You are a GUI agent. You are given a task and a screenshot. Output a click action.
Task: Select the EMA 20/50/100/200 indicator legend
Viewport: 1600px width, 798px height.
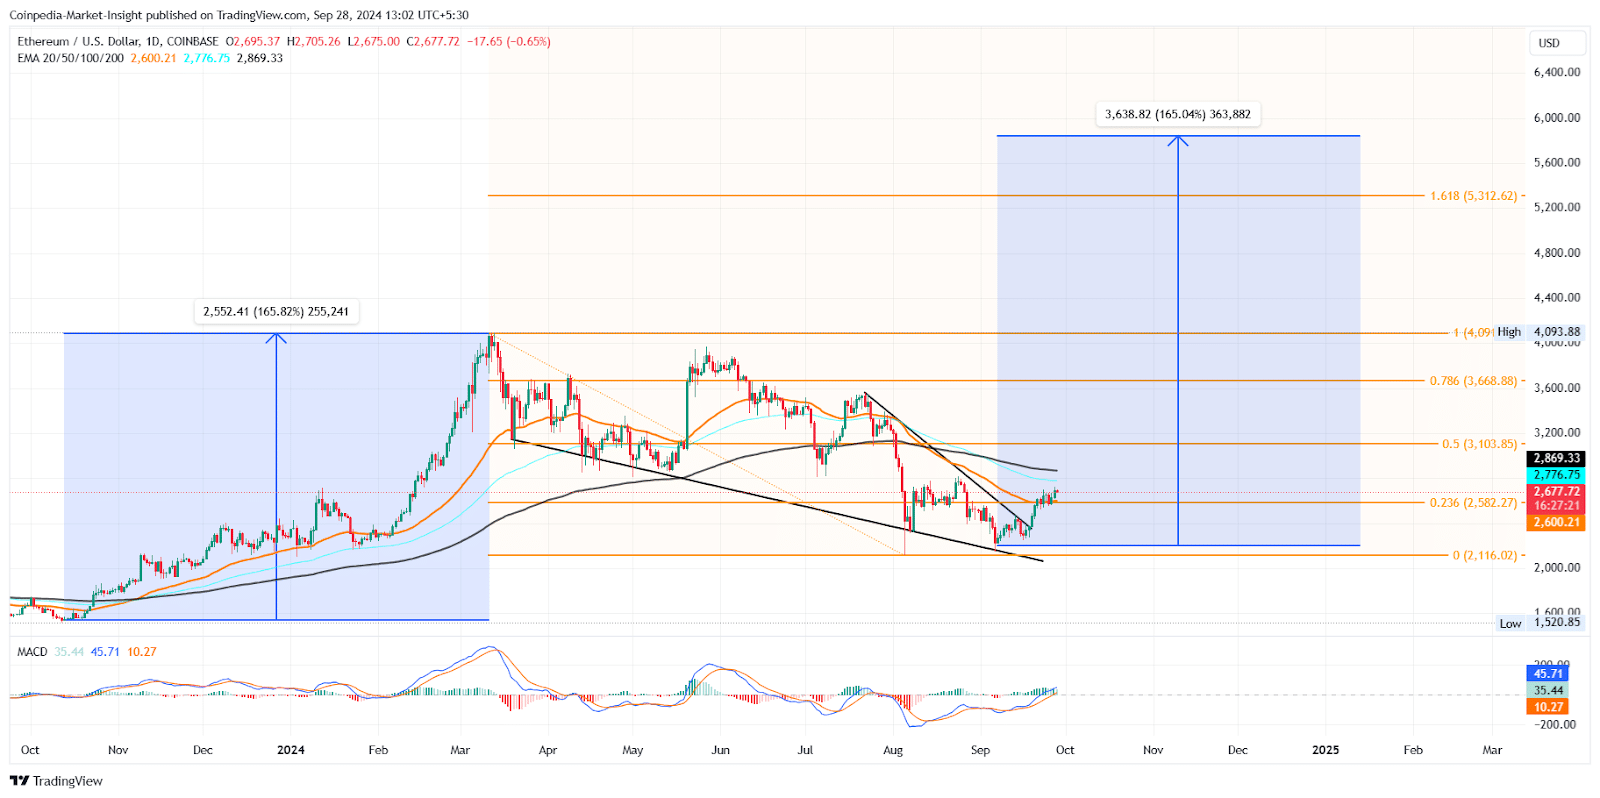click(70, 58)
